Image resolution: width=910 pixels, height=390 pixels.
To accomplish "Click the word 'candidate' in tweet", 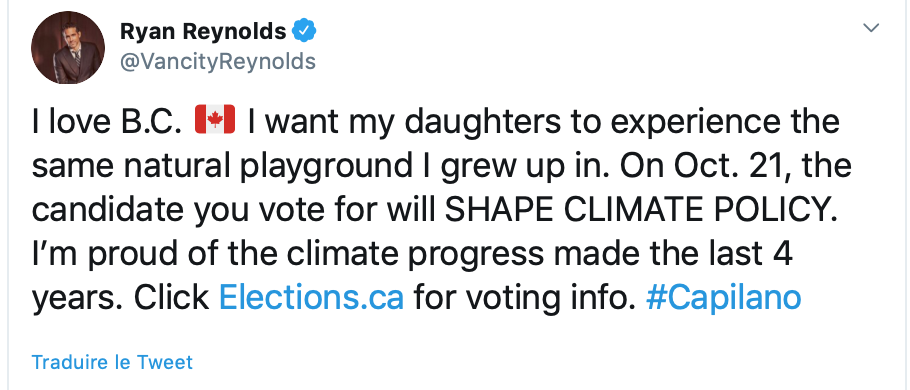I will coord(109,210).
